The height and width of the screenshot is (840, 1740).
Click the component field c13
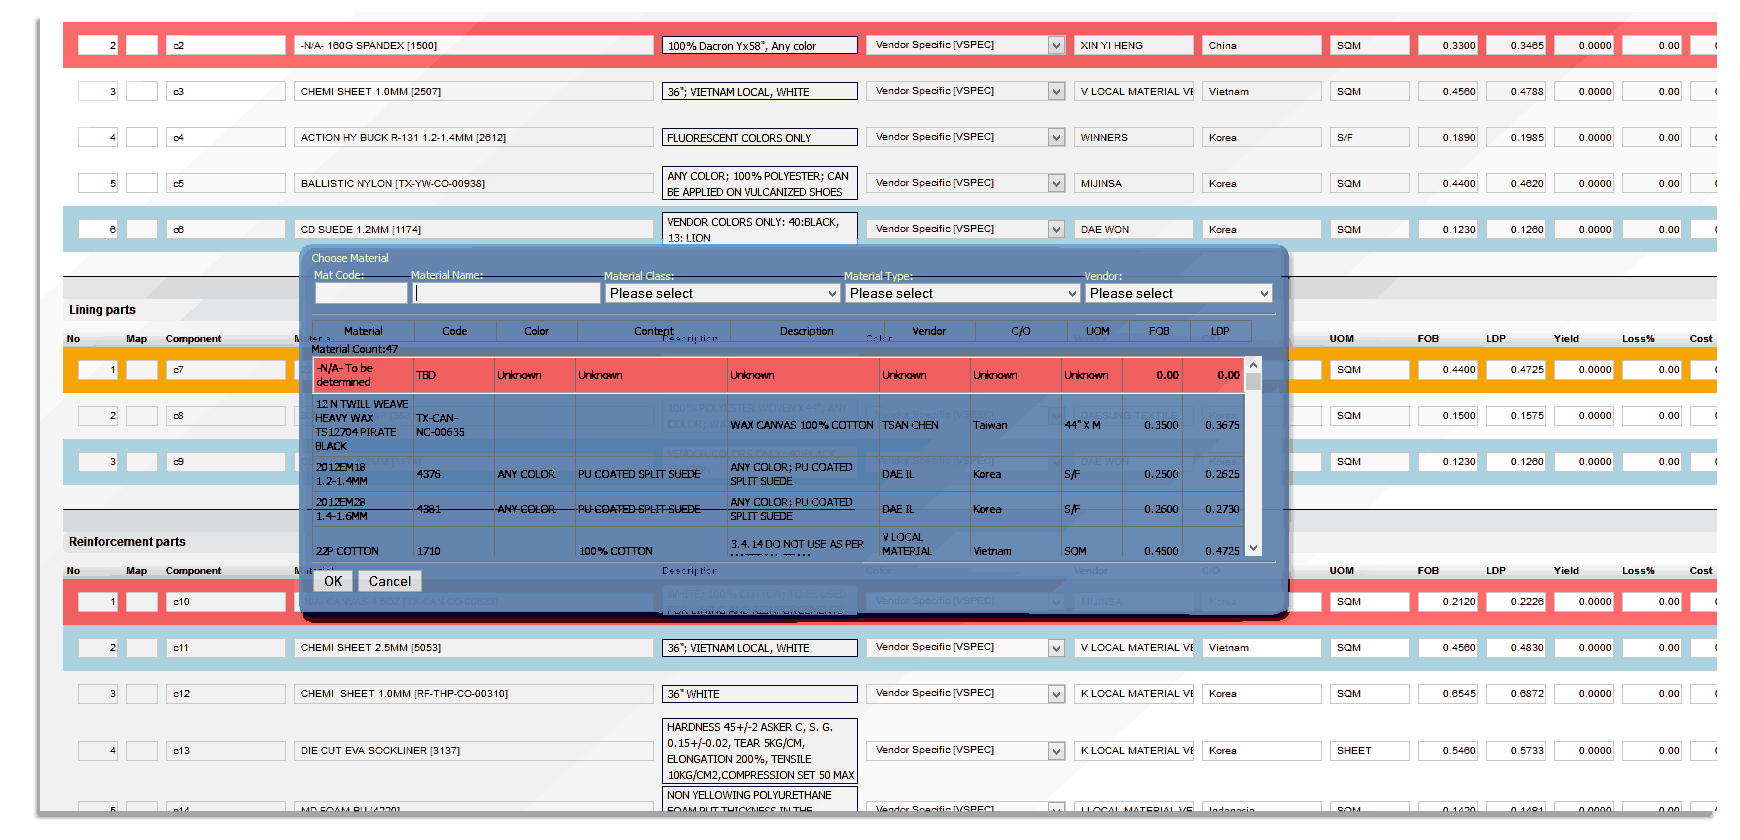click(x=226, y=750)
